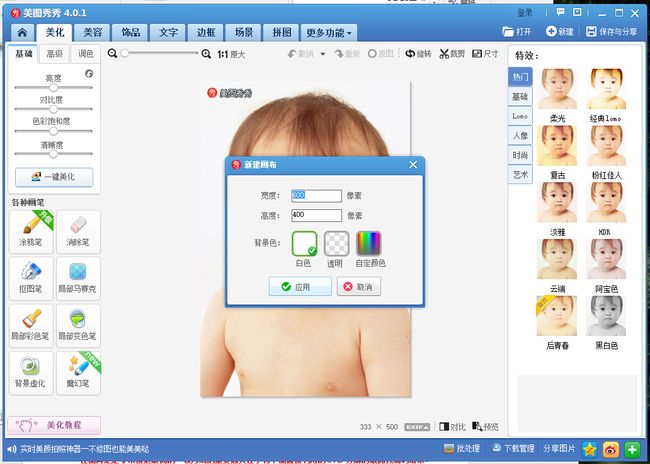This screenshot has width=650, height=464.
Task: Open the 饰品 tab
Action: 130,33
